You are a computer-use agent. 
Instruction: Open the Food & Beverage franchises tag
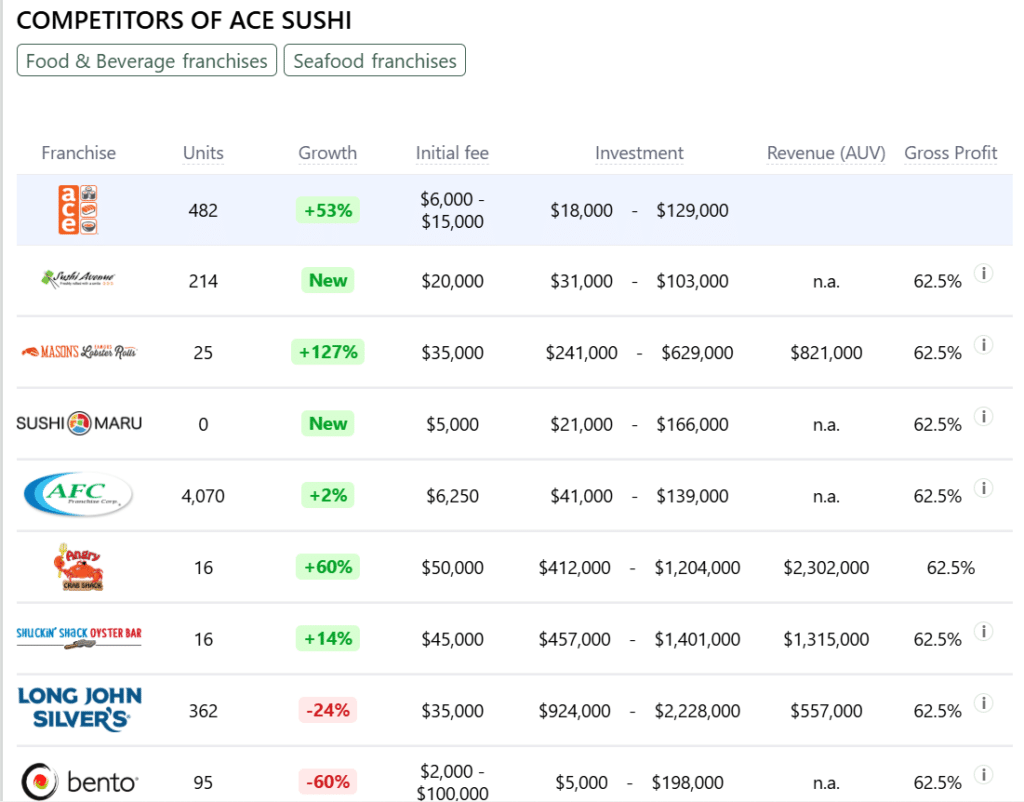147,61
